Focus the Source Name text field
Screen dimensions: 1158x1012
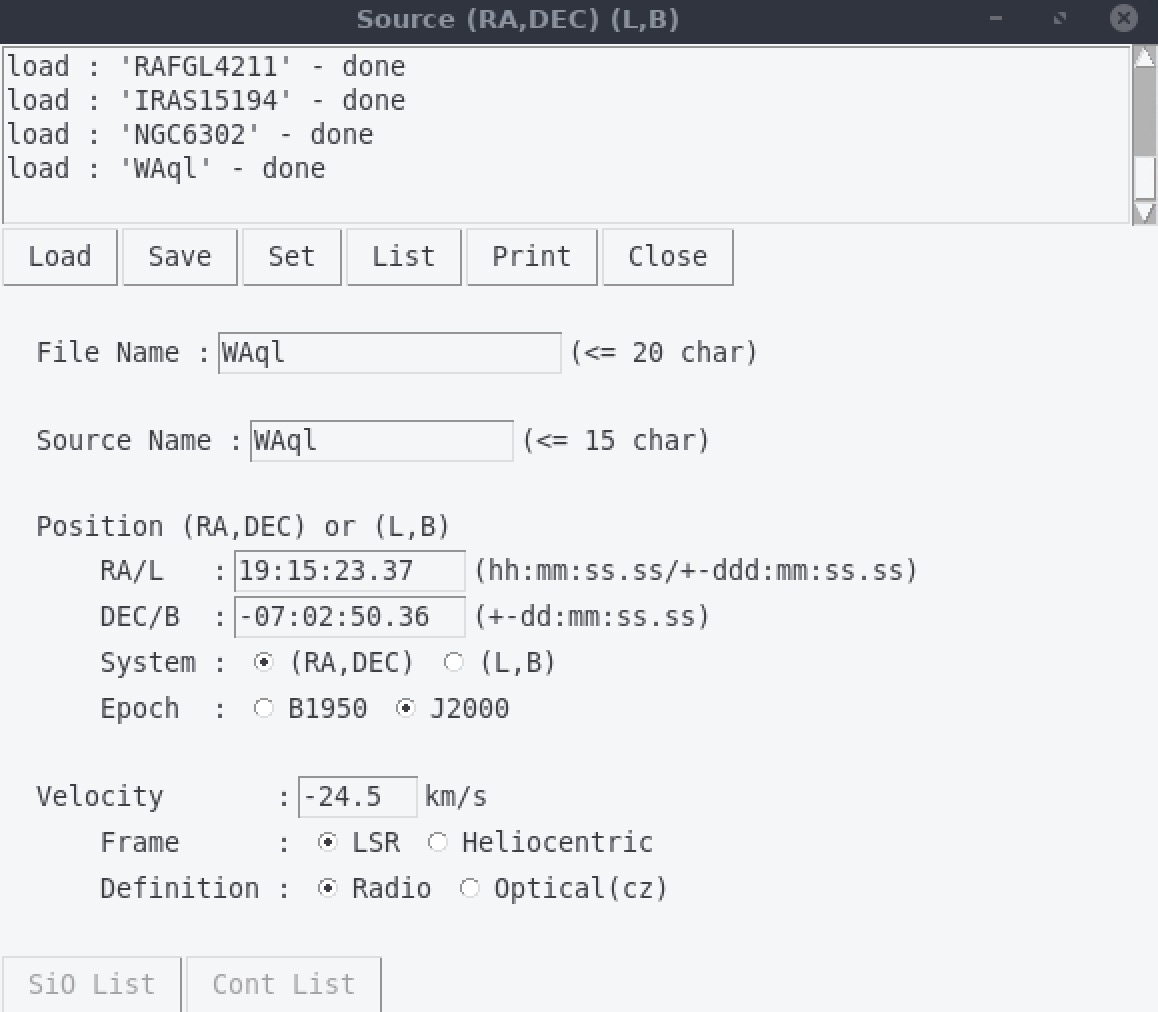381,441
